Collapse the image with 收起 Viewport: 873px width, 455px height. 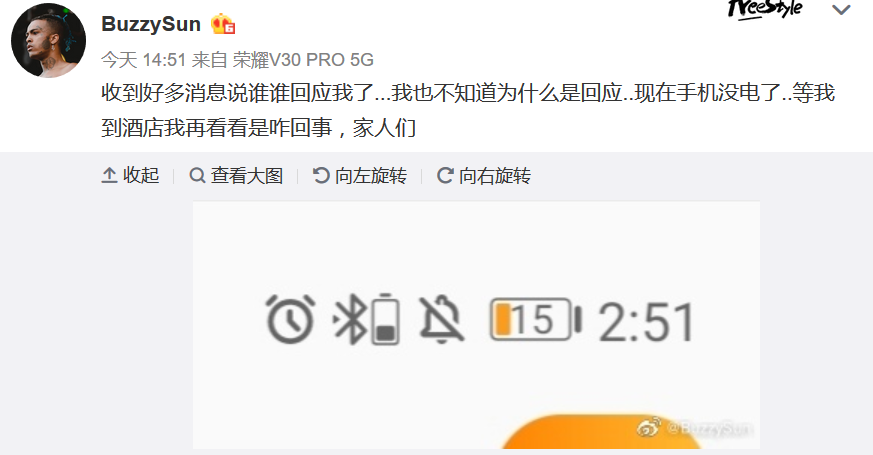[130, 175]
